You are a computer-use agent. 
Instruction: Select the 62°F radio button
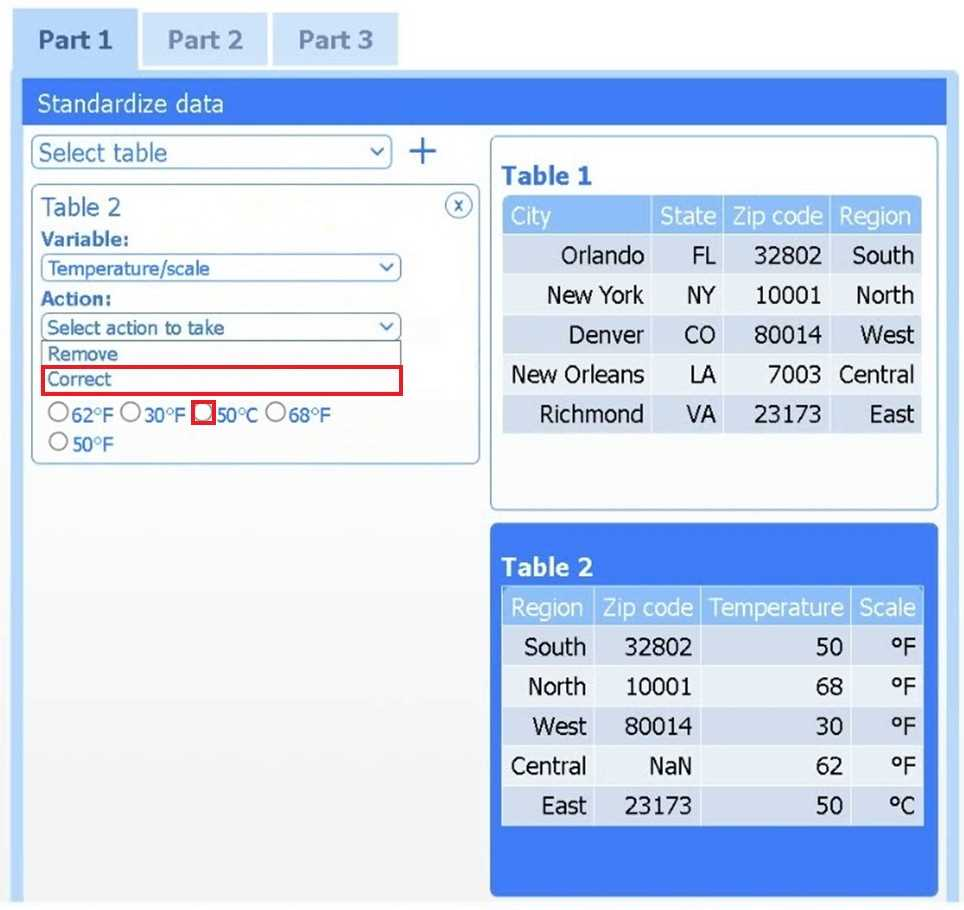[x=58, y=413]
